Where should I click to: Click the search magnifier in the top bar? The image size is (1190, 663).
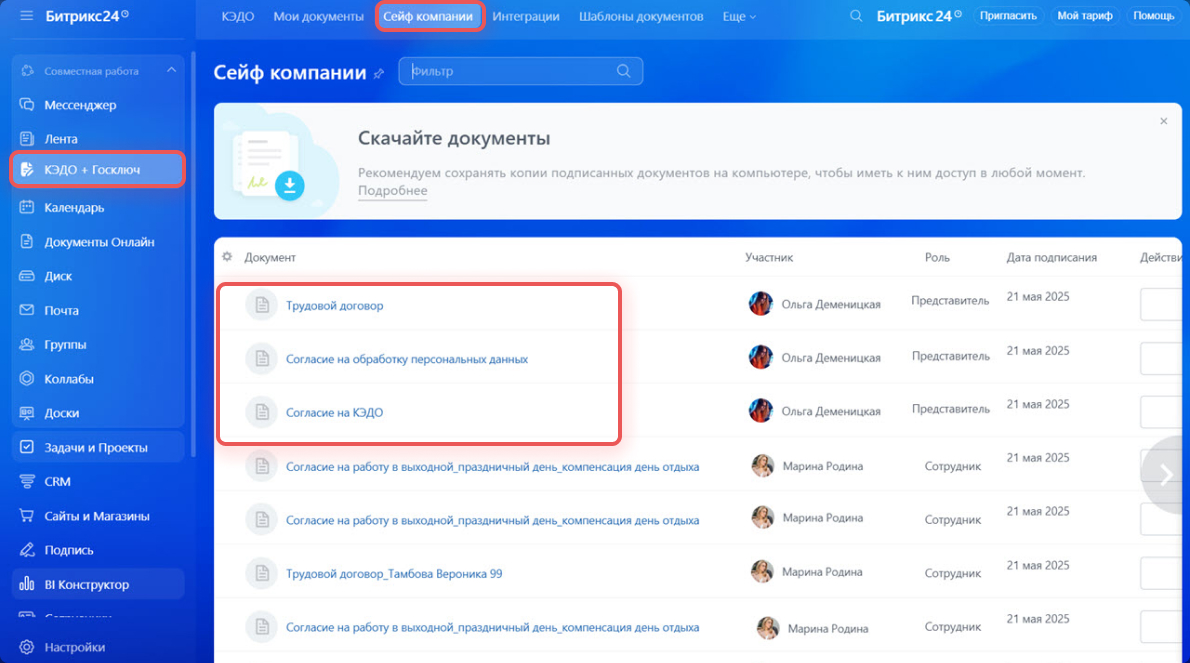click(x=856, y=16)
